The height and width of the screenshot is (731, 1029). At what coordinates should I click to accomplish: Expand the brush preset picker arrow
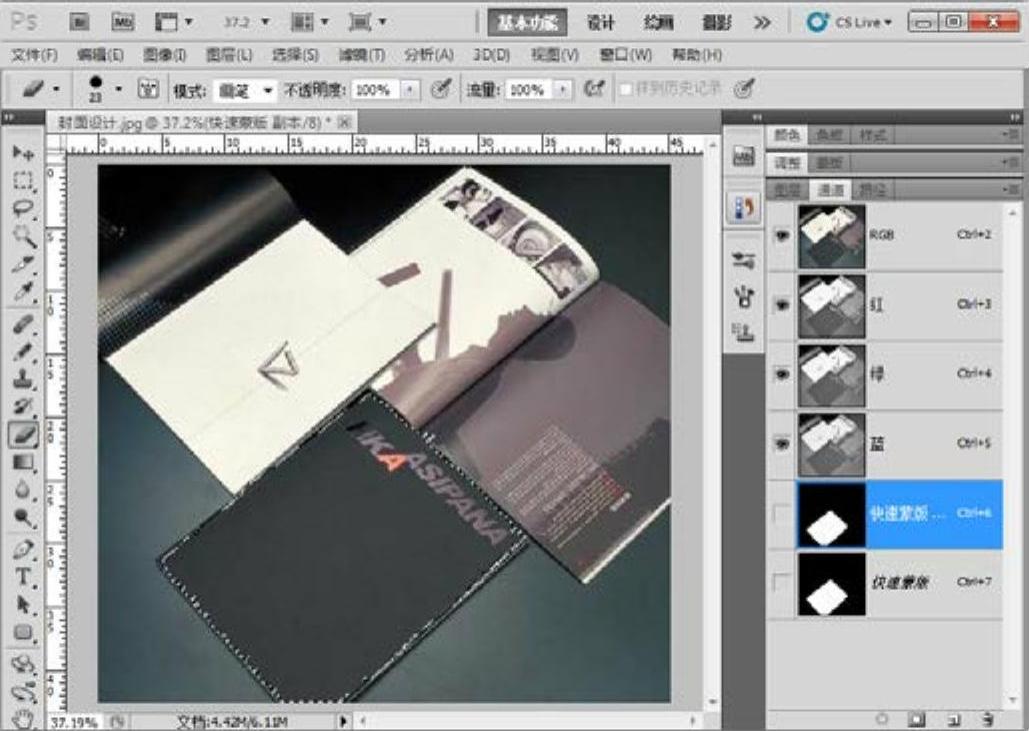click(118, 90)
